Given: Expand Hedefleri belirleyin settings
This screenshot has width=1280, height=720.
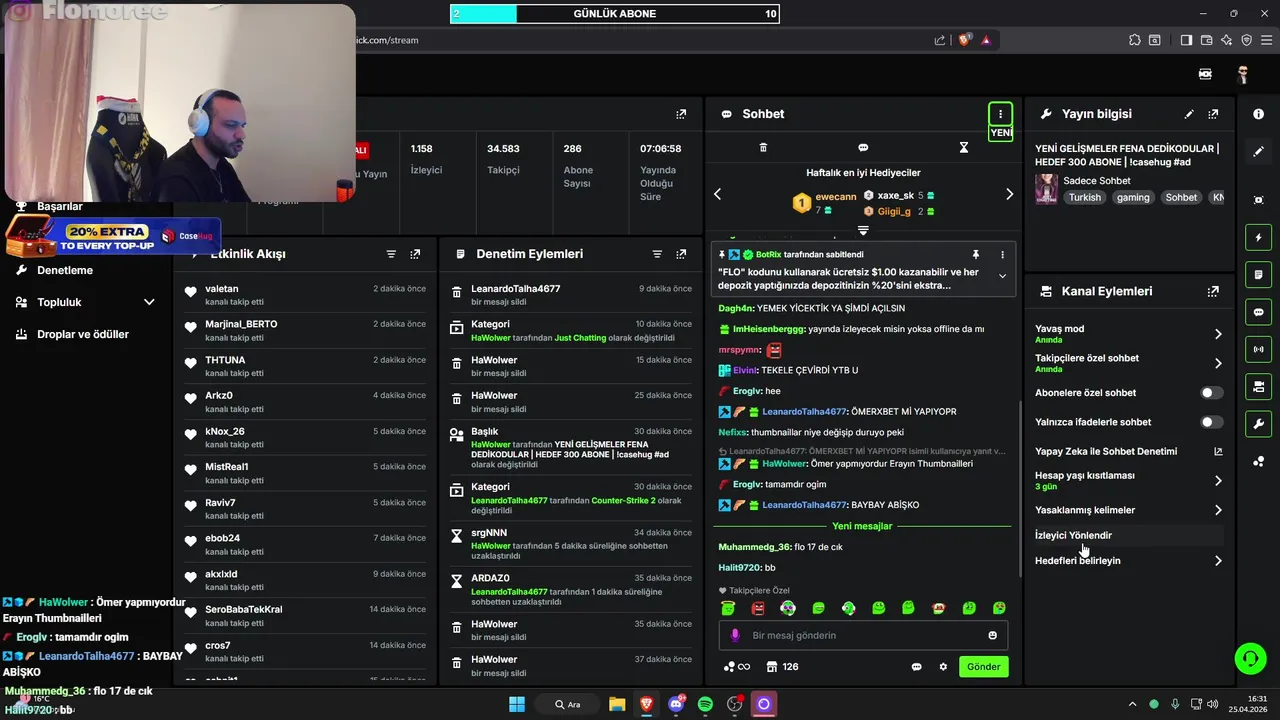Looking at the screenshot, I should point(1218,561).
